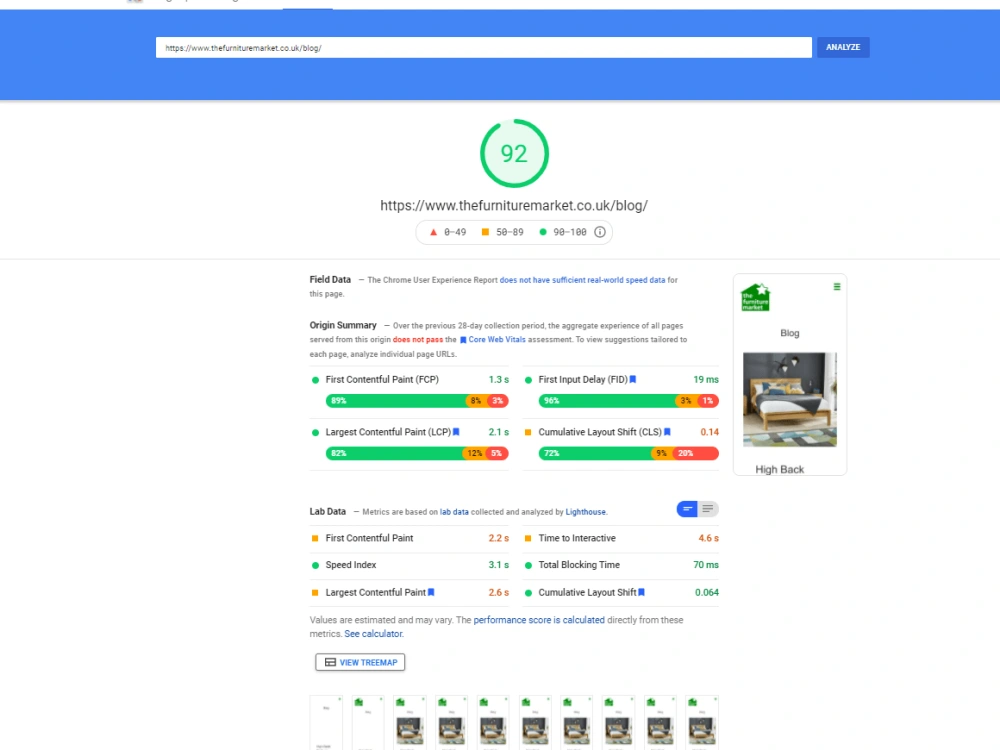This screenshot has width=1000, height=750.
Task: Click the bookmark icon by lab Largest Contentful Paint
Action: tap(431, 592)
